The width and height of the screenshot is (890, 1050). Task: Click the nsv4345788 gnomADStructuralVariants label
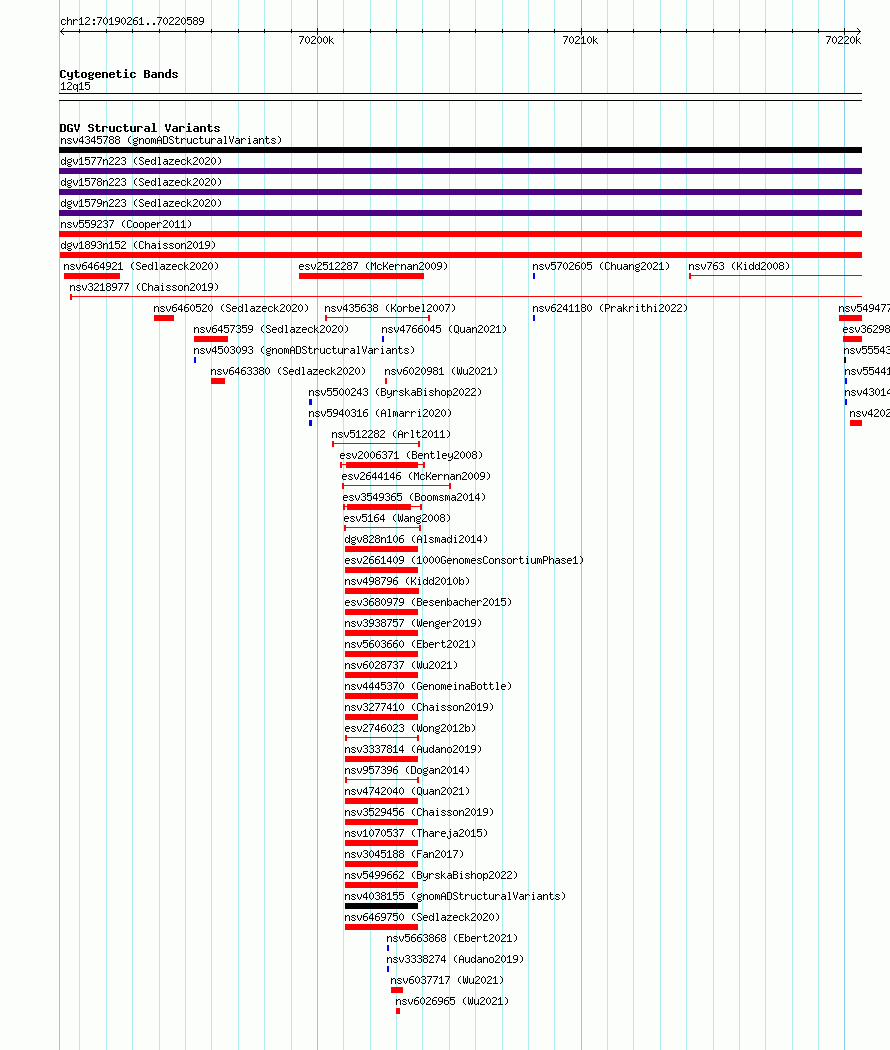(x=171, y=141)
